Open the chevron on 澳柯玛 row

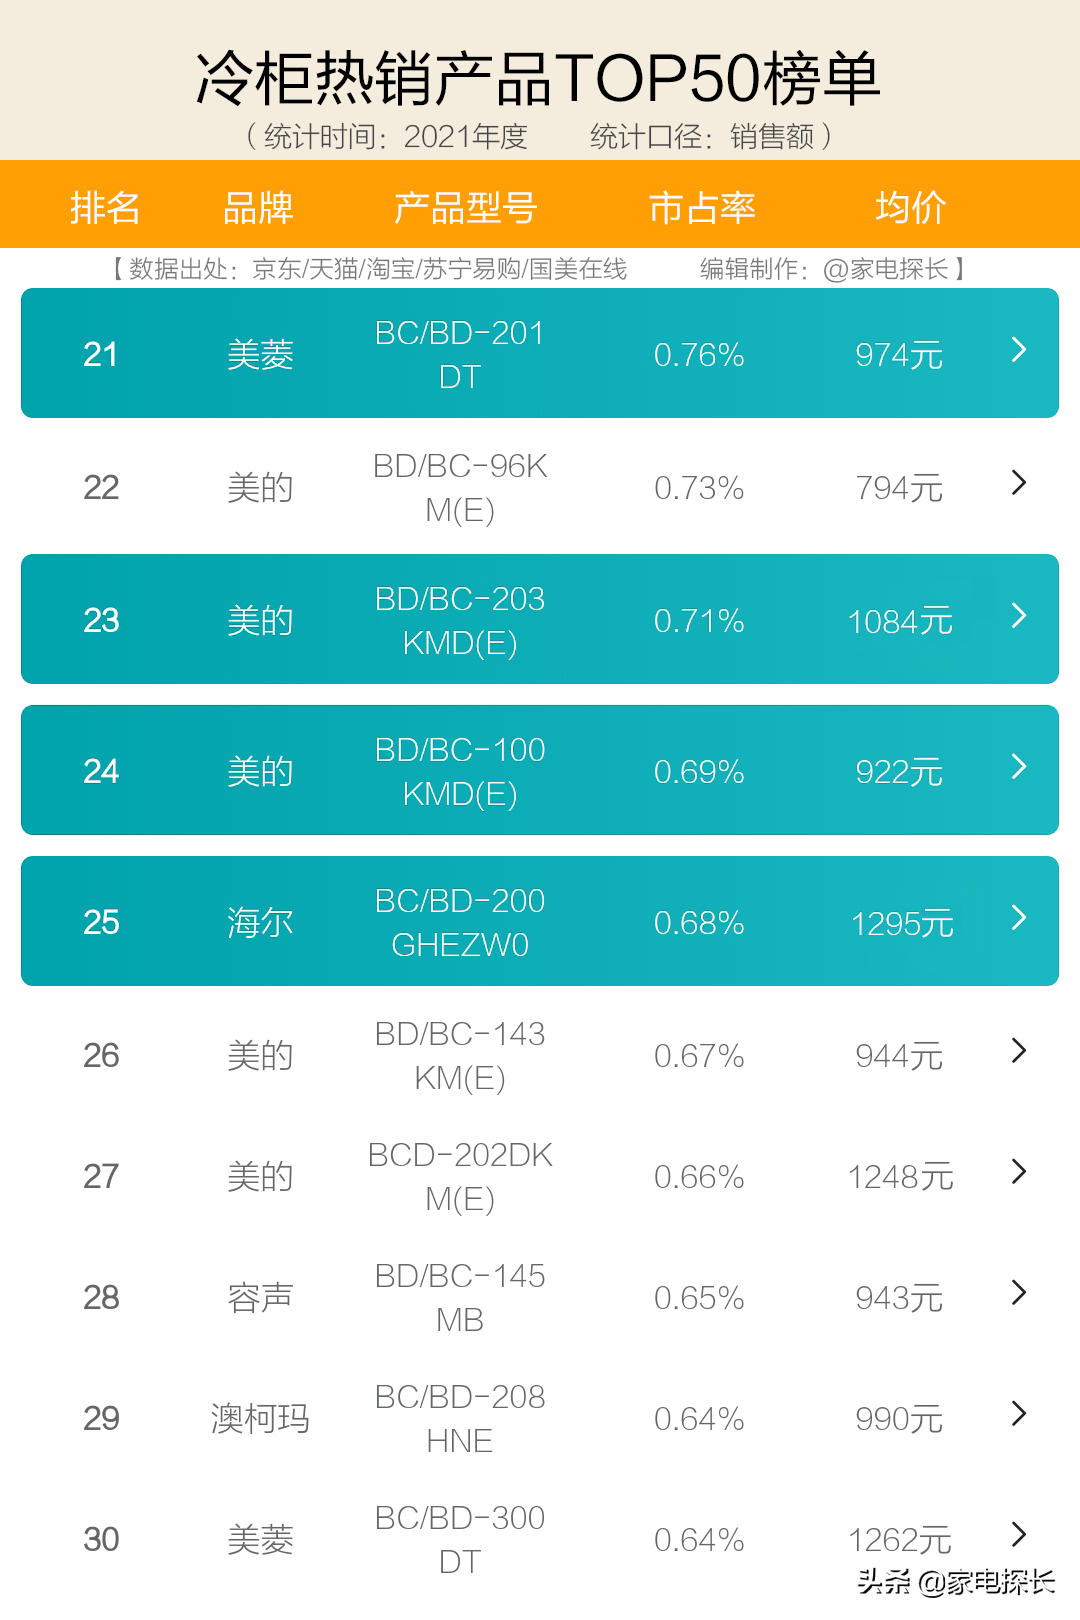pyautogui.click(x=1019, y=1414)
